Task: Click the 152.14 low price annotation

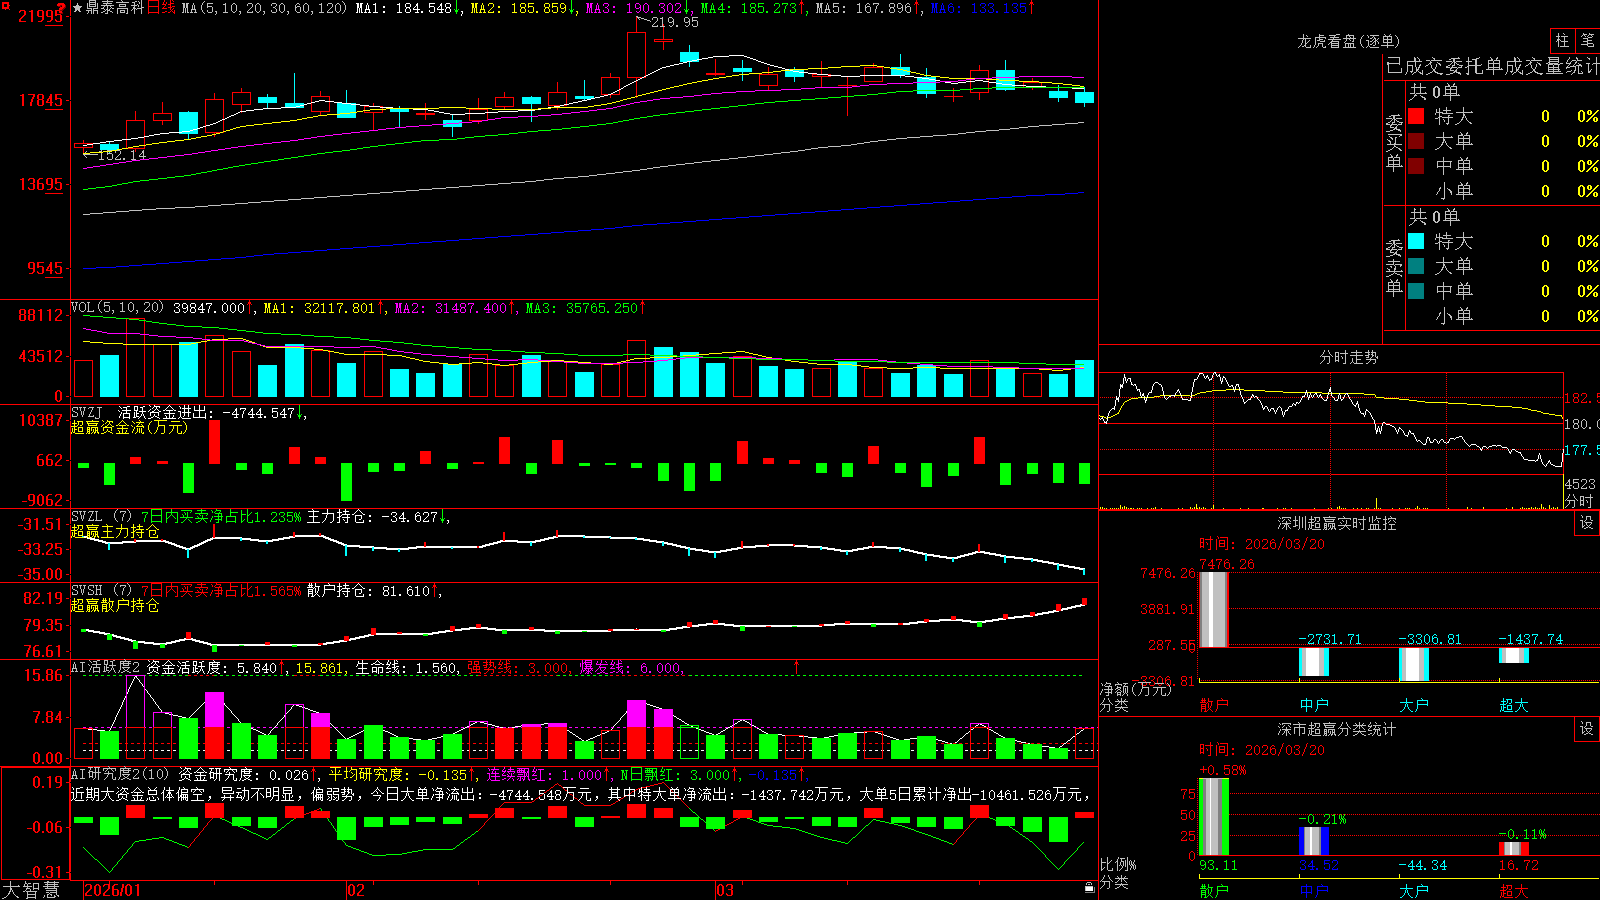Action: (x=121, y=155)
